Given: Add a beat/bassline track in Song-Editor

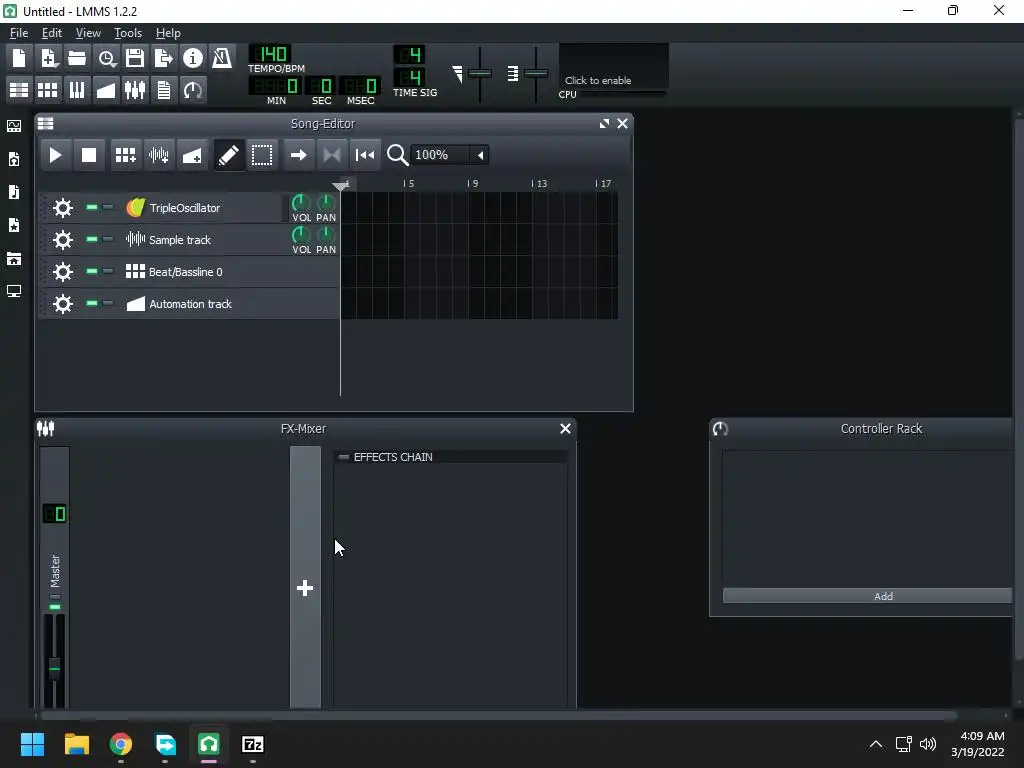Looking at the screenshot, I should pos(125,155).
